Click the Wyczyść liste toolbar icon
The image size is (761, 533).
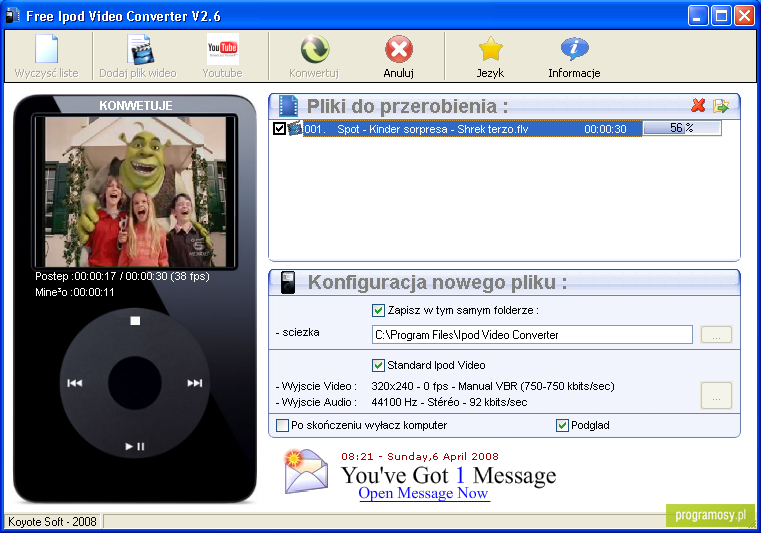[47, 49]
